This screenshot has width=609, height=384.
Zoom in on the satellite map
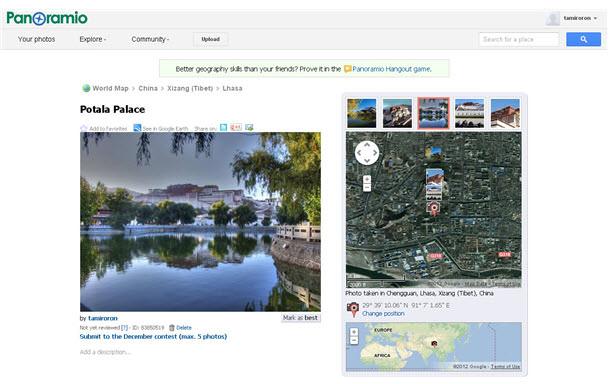click(367, 179)
